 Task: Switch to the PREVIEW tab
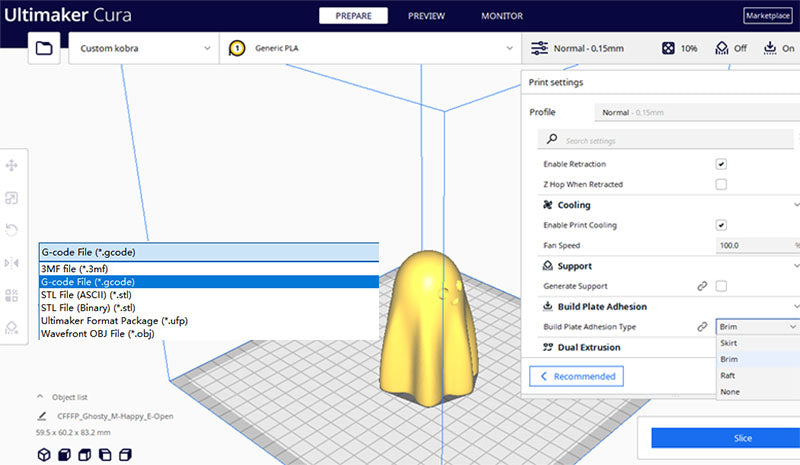point(427,16)
